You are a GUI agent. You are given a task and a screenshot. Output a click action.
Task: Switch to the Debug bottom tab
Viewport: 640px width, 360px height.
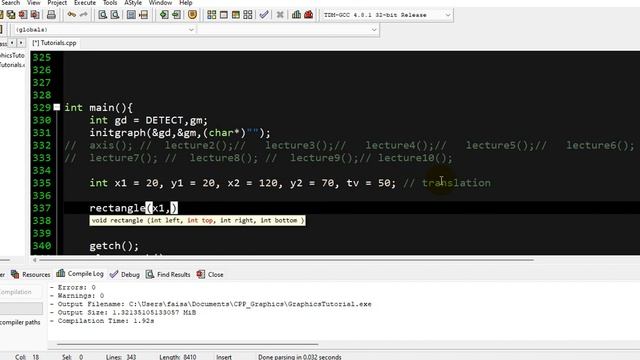[x=125, y=274]
